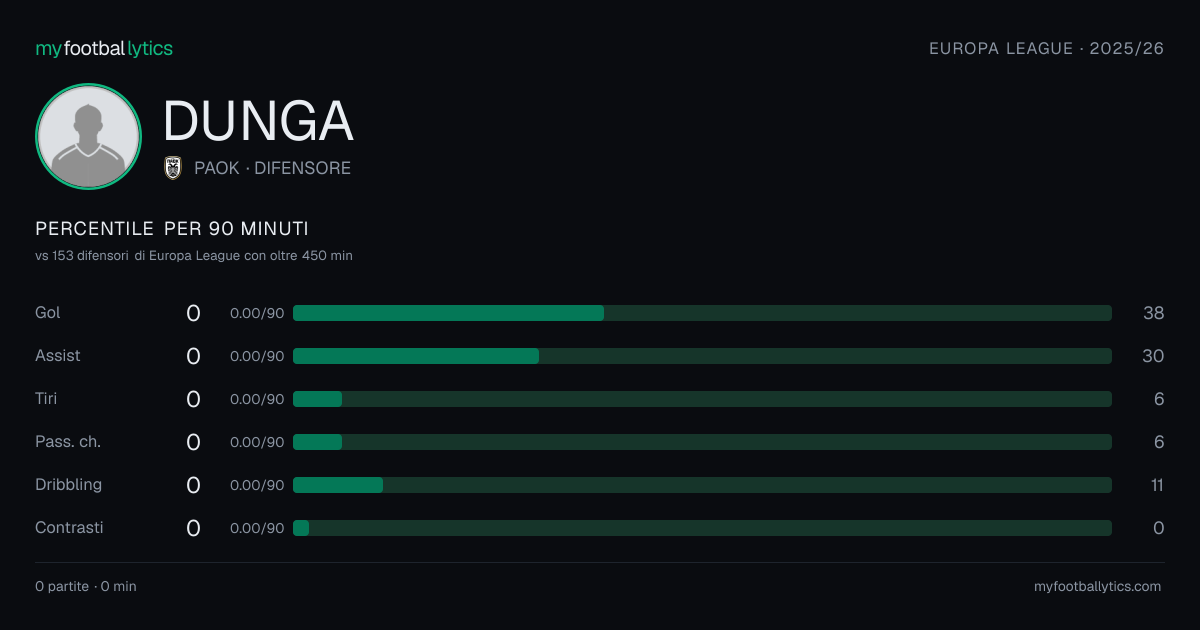Screen dimensions: 1200x630
Task: Click the 0 partite · 0 min text
Action: pyautogui.click(x=86, y=586)
